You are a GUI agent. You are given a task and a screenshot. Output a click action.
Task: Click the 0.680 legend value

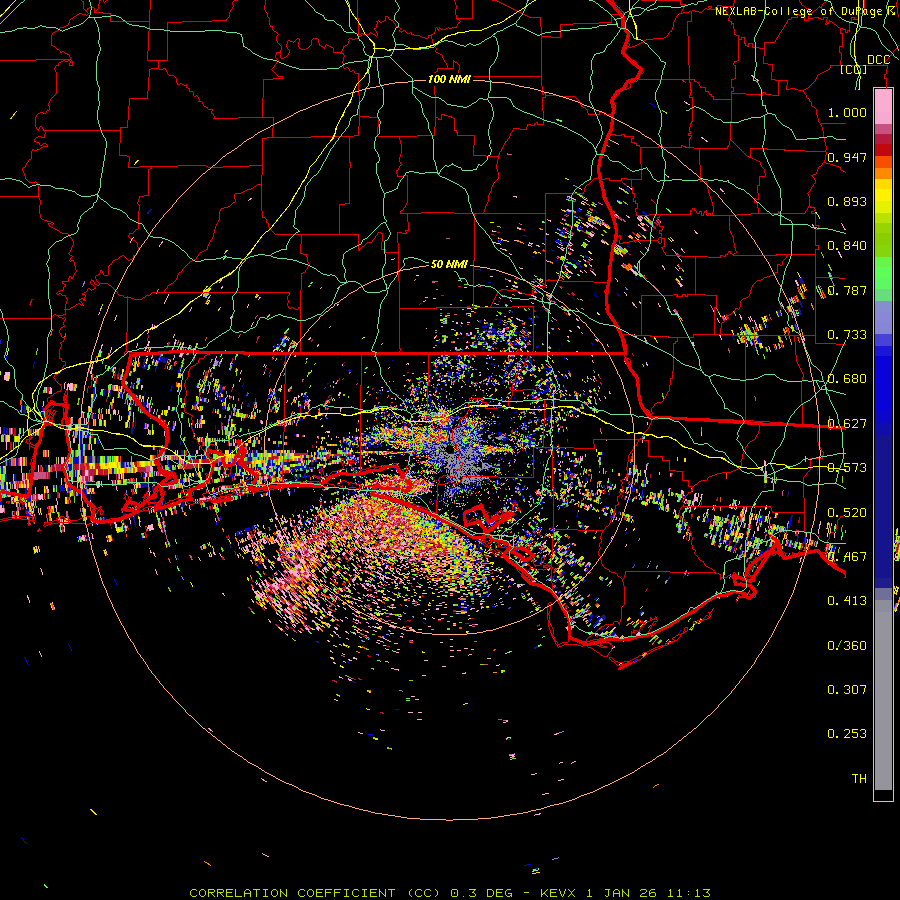[847, 379]
